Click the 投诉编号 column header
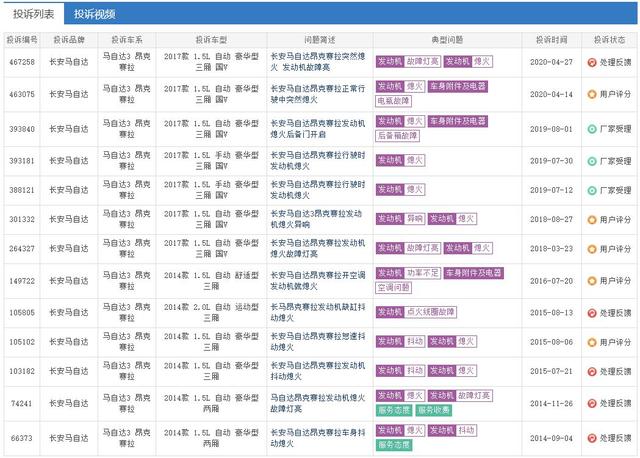 click(x=22, y=40)
